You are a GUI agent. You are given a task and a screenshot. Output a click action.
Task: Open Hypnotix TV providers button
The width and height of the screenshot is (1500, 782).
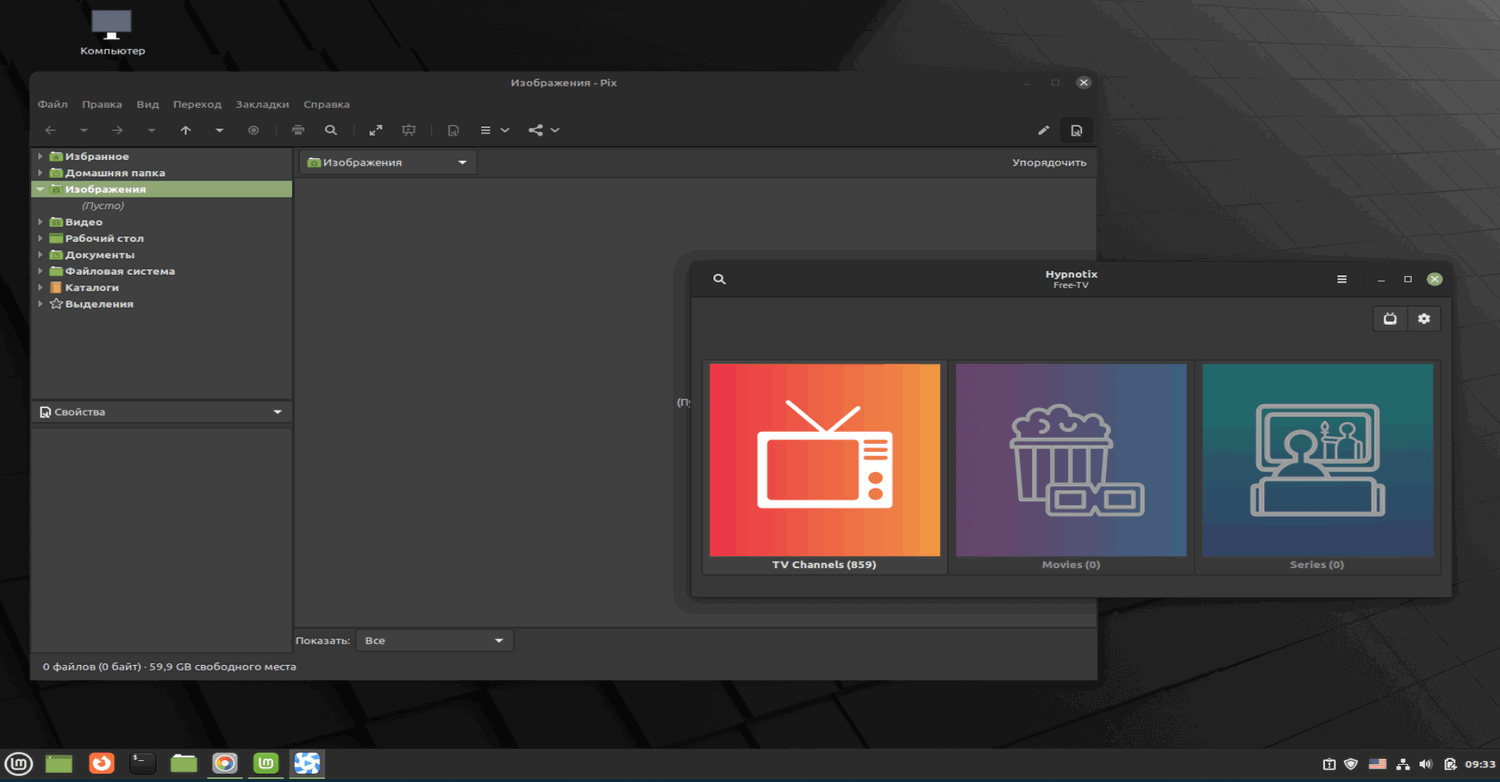1390,319
